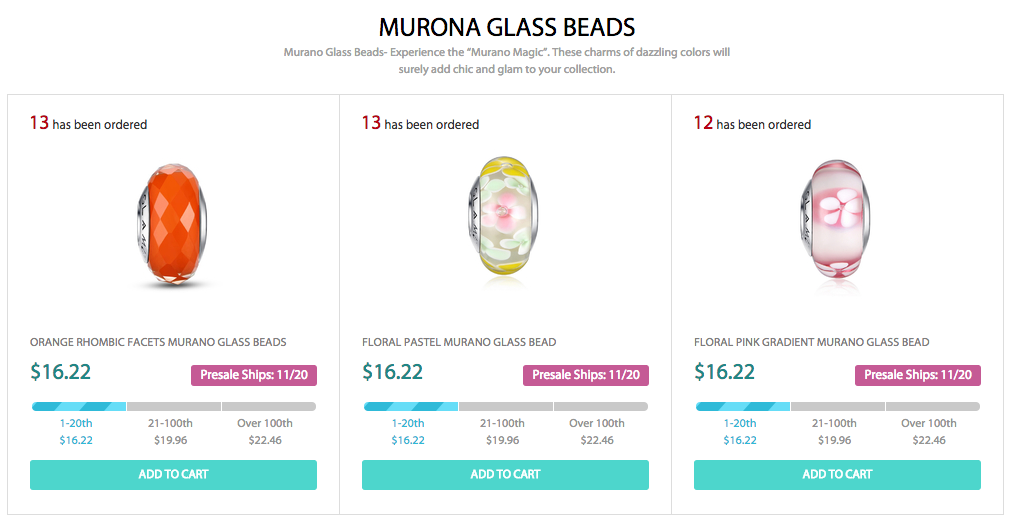Click the pink gradient bead's tier progress bar

(837, 407)
